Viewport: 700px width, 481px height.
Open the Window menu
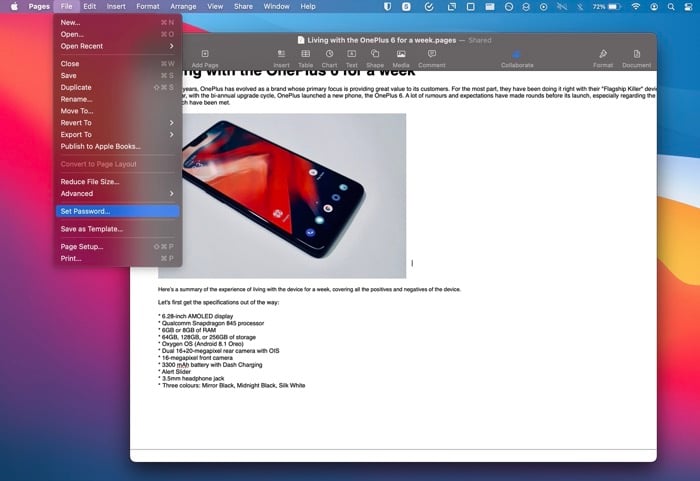pos(276,6)
